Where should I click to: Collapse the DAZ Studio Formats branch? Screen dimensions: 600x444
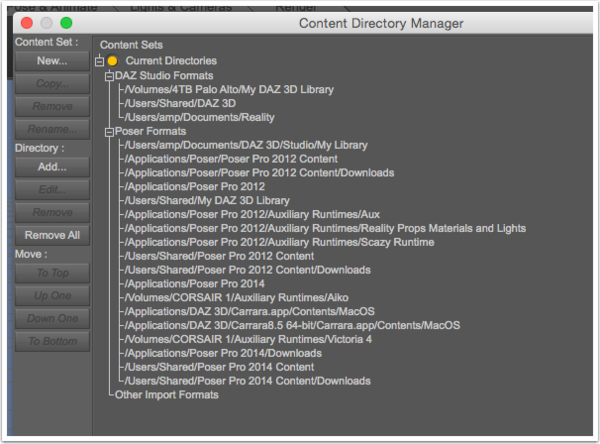(x=109, y=76)
